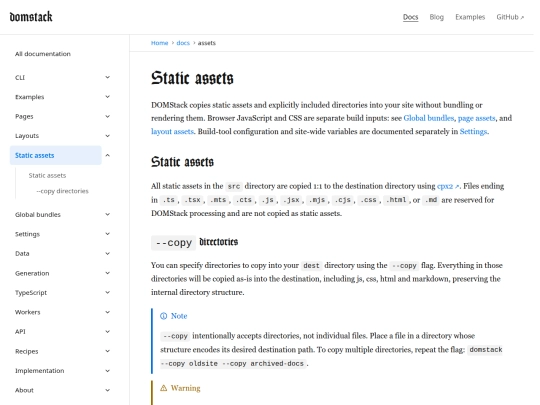Click the Note info icon
Viewport: 540px width, 405px height.
(x=164, y=316)
